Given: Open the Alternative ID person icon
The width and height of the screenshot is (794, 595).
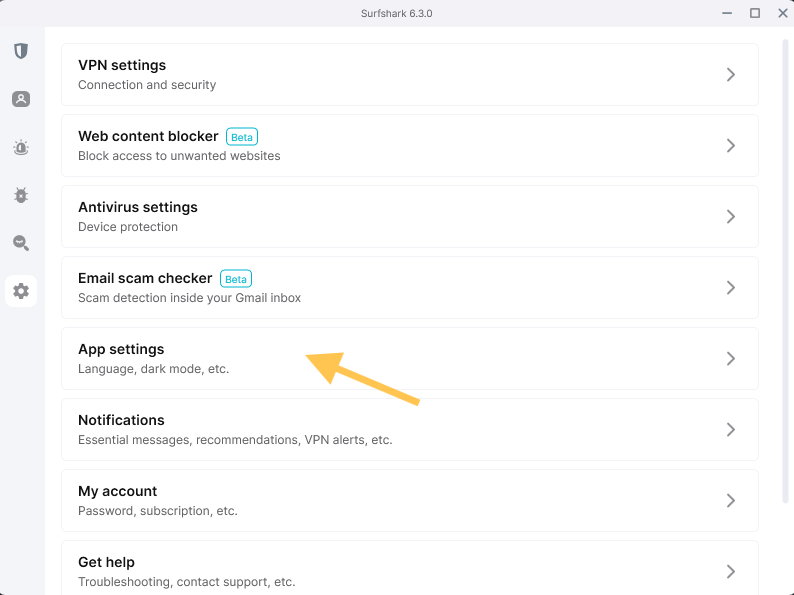Looking at the screenshot, I should point(21,99).
